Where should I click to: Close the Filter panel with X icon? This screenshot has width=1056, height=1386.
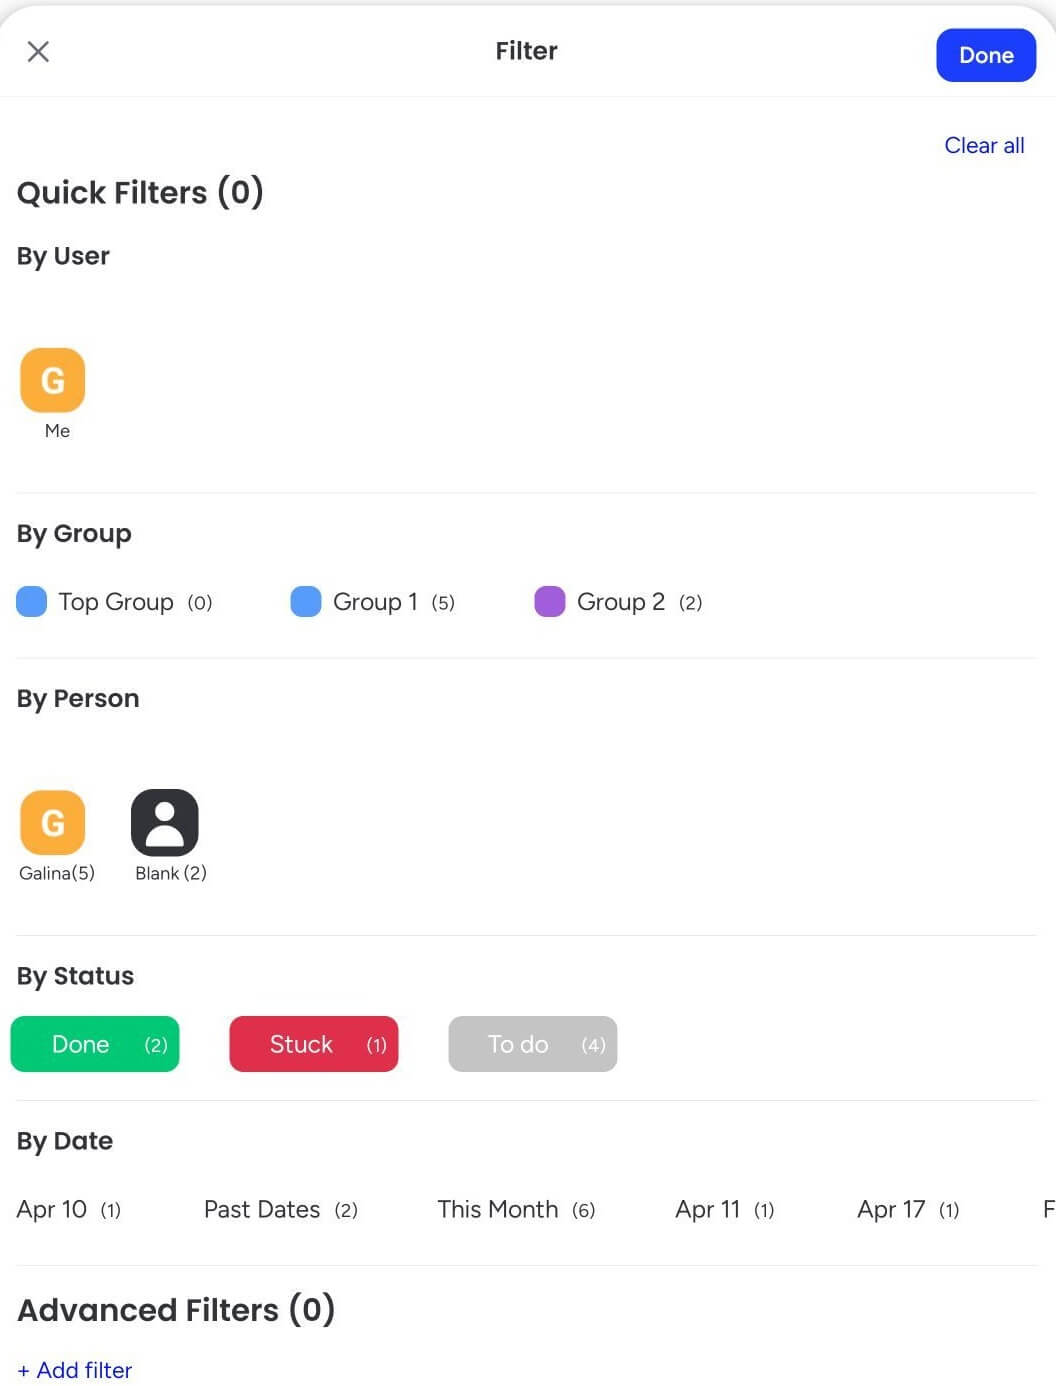pyautogui.click(x=38, y=52)
